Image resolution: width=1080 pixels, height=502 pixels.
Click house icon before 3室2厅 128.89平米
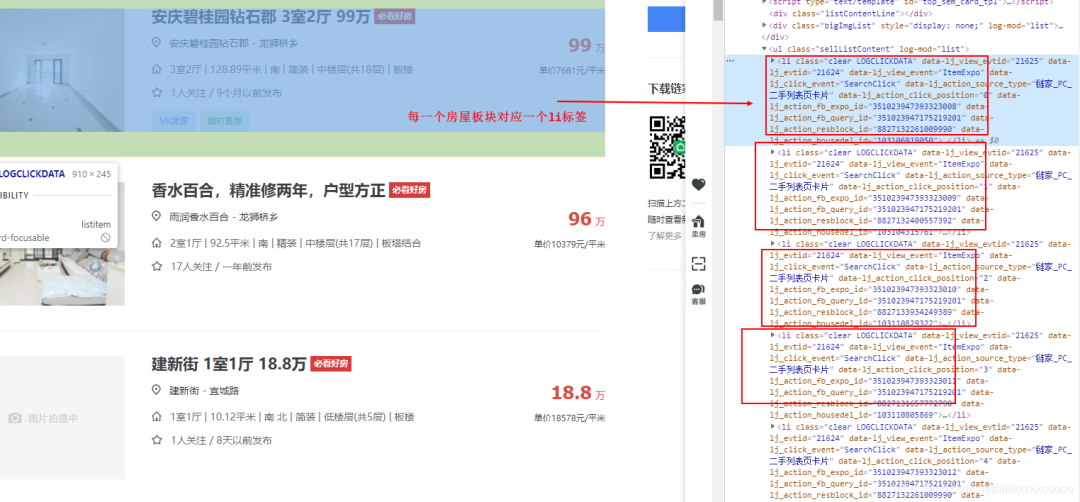(156, 69)
